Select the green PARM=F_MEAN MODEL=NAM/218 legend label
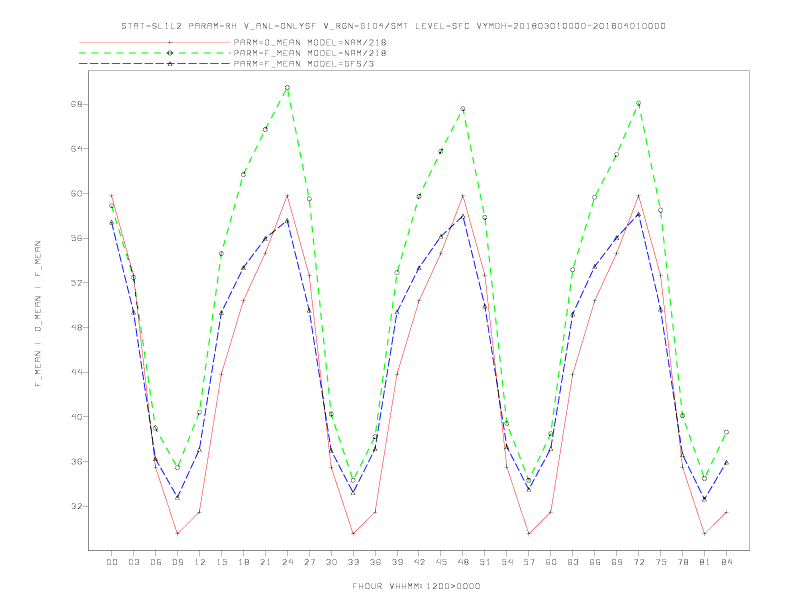 (310, 53)
